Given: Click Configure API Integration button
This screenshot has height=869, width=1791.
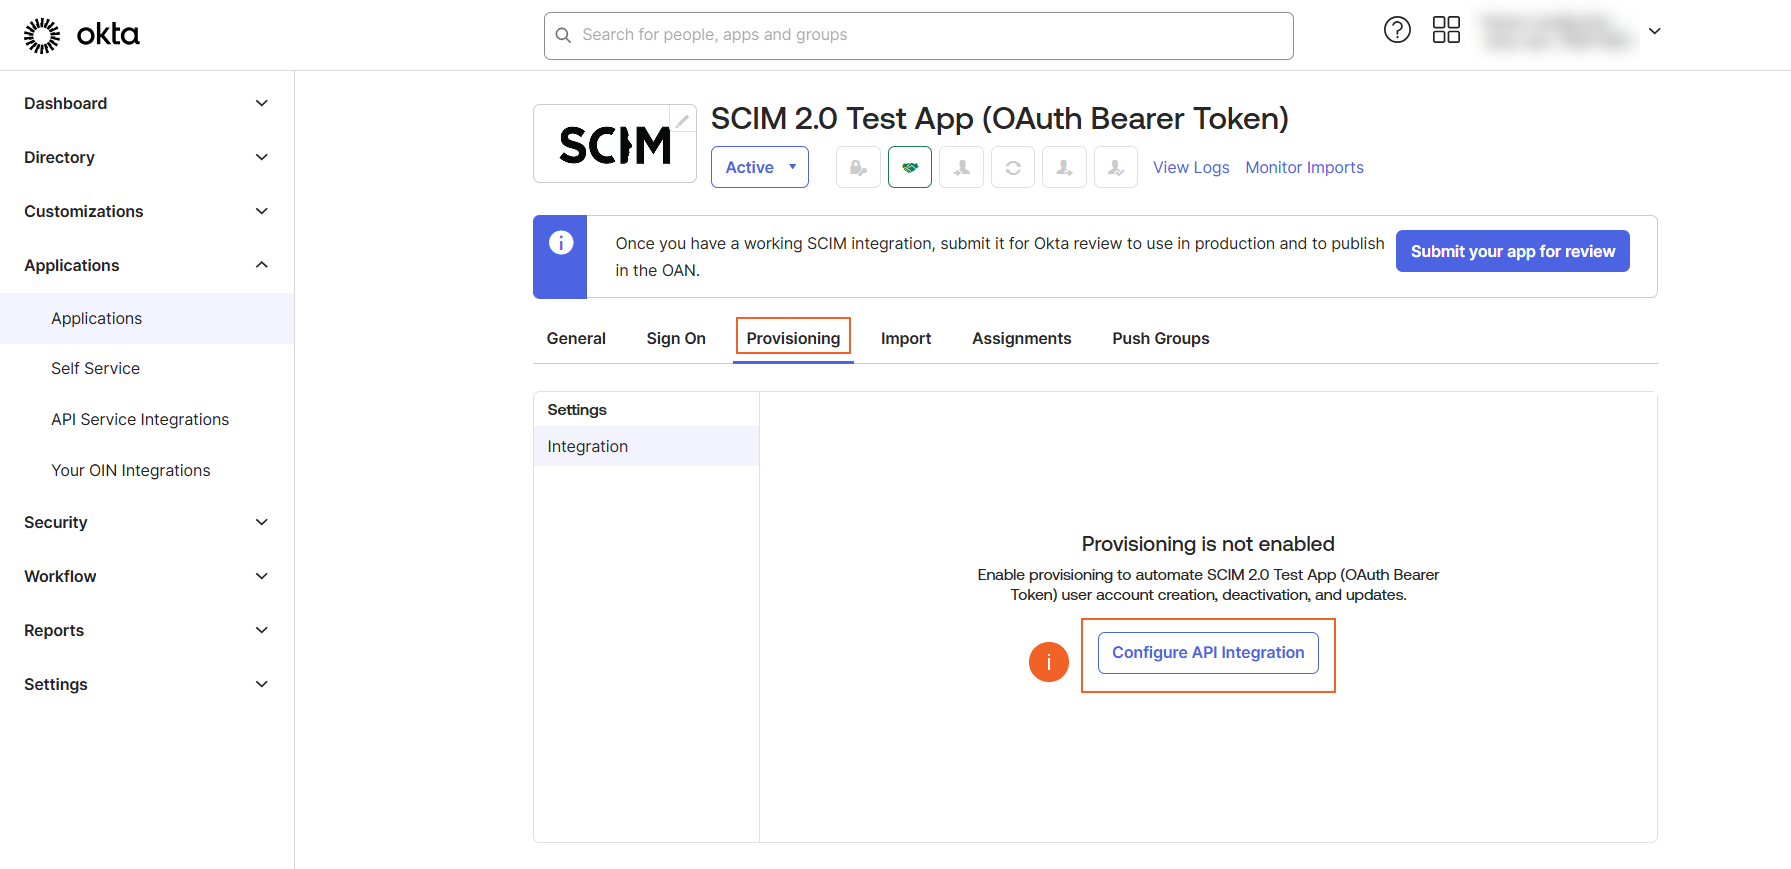Looking at the screenshot, I should [x=1207, y=652].
